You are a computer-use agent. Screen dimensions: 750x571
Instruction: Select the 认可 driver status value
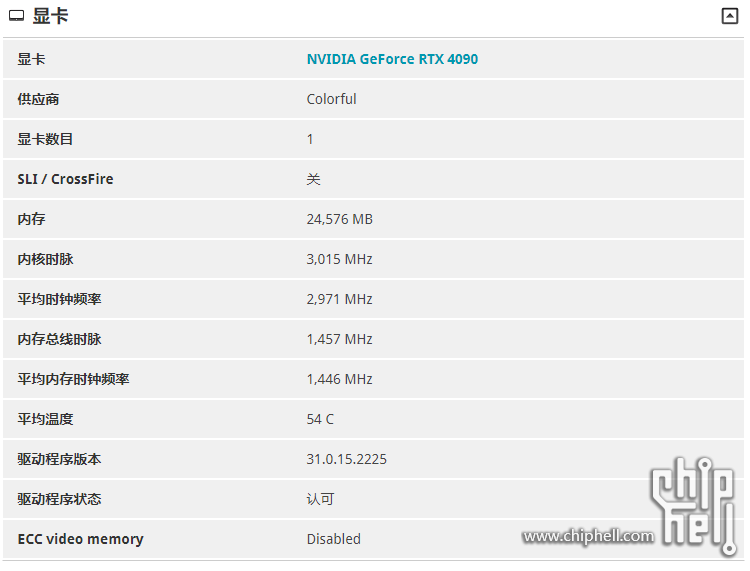click(320, 499)
